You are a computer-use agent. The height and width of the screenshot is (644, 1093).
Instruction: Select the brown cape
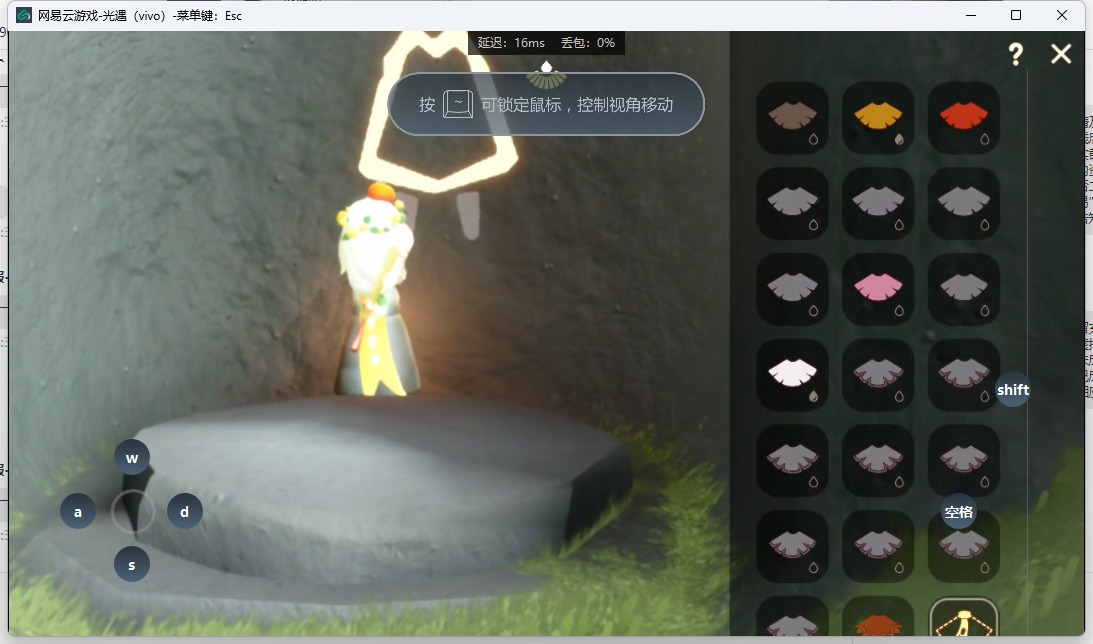793,117
